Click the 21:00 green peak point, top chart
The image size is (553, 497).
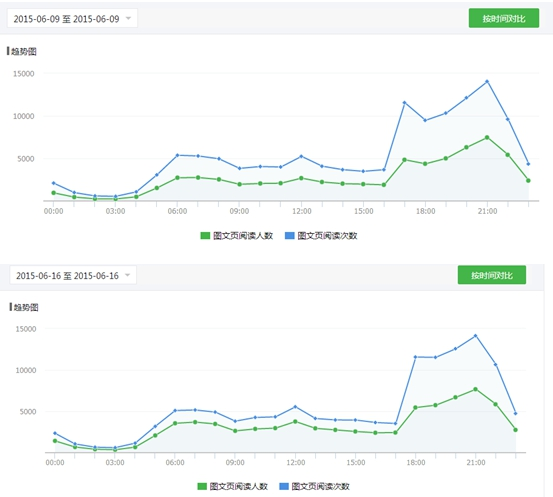[x=487, y=137]
